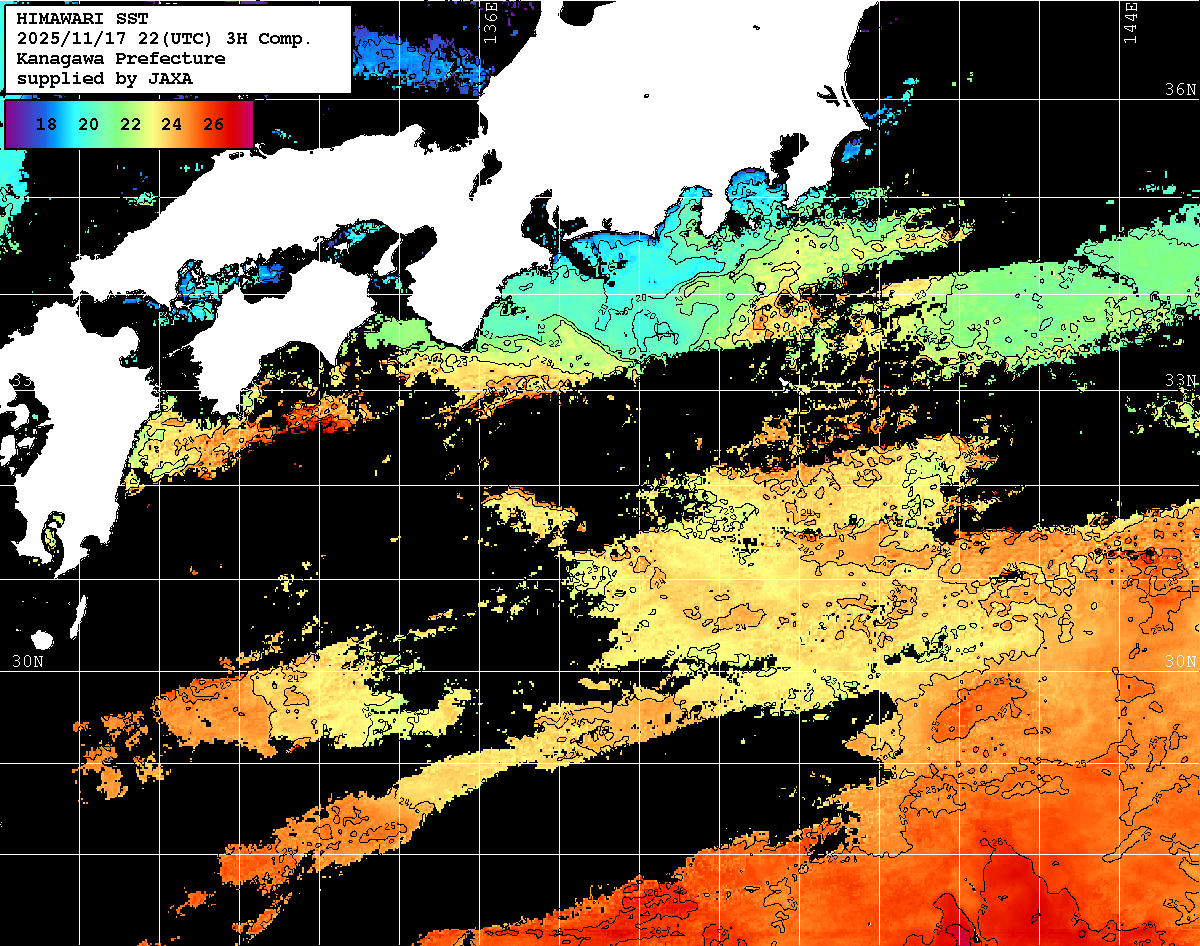Screen dimensions: 1200x946
Task: Select the 22 value on the color scale
Action: 130,125
